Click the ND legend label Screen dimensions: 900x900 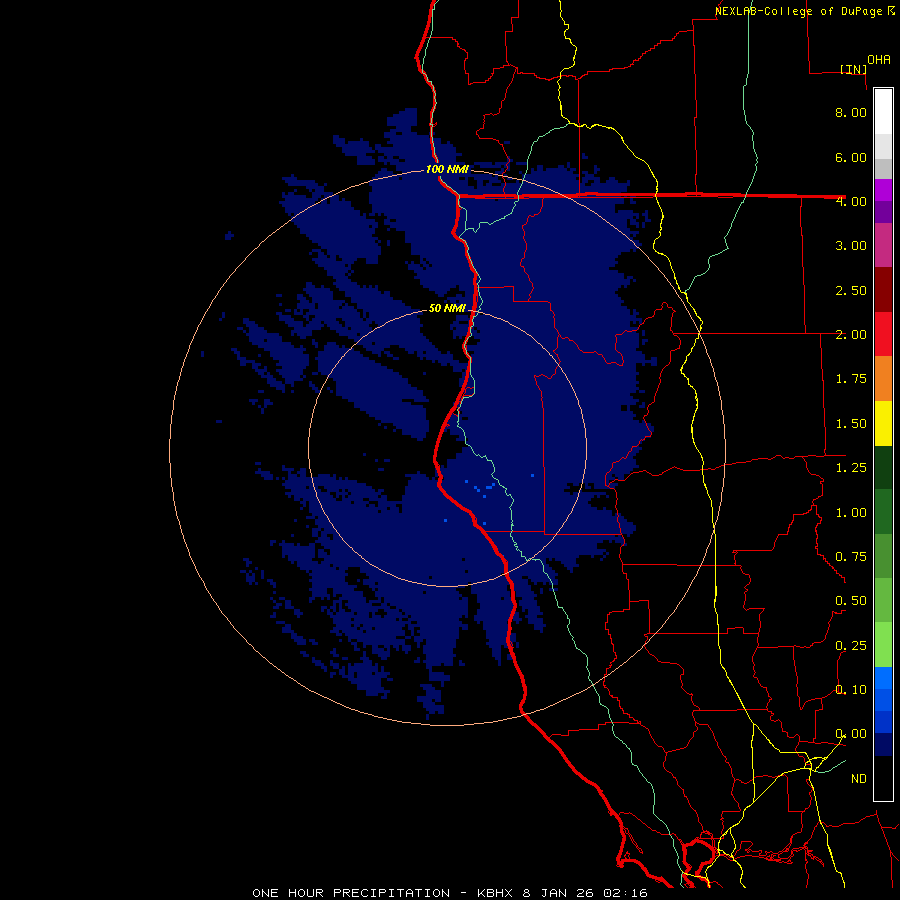859,779
